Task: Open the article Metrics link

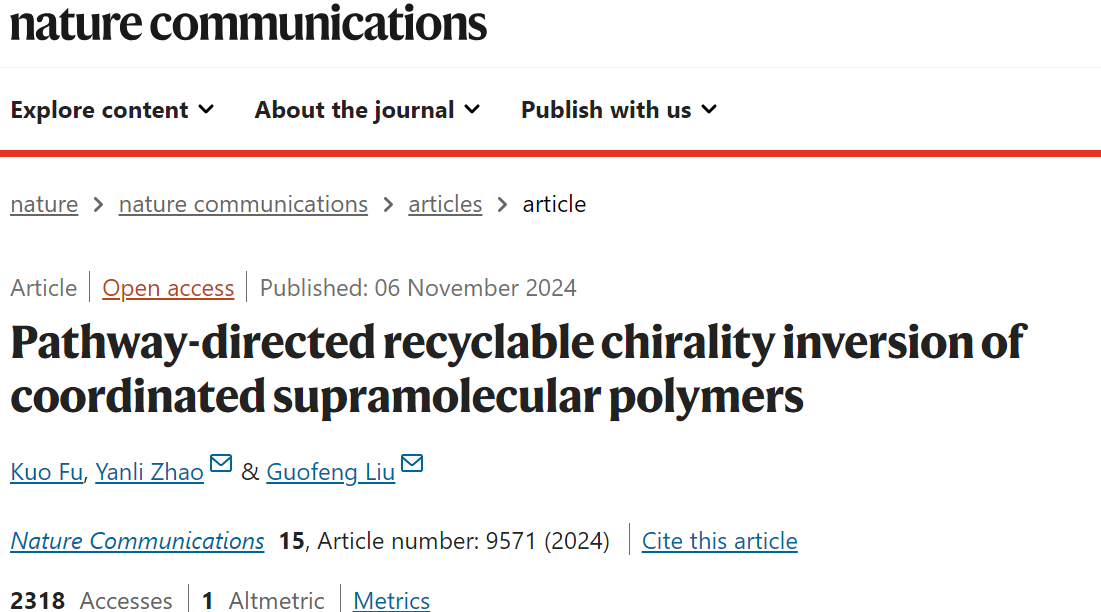Action: (392, 600)
